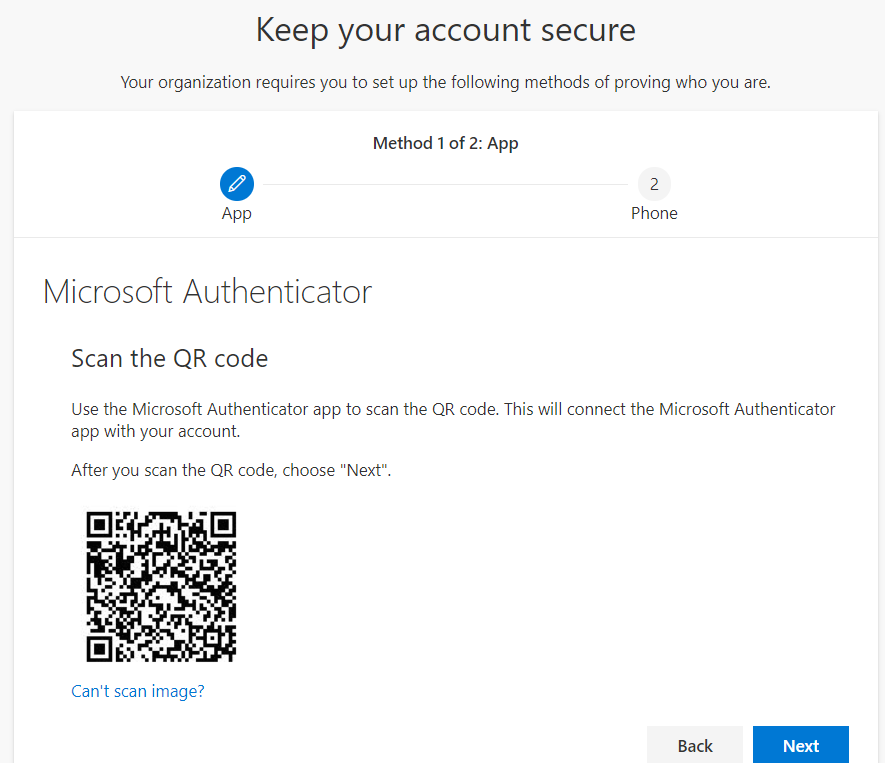Click the QR code's small bottom-right alignment square
Image resolution: width=885 pixels, height=763 pixels.
click(212, 638)
